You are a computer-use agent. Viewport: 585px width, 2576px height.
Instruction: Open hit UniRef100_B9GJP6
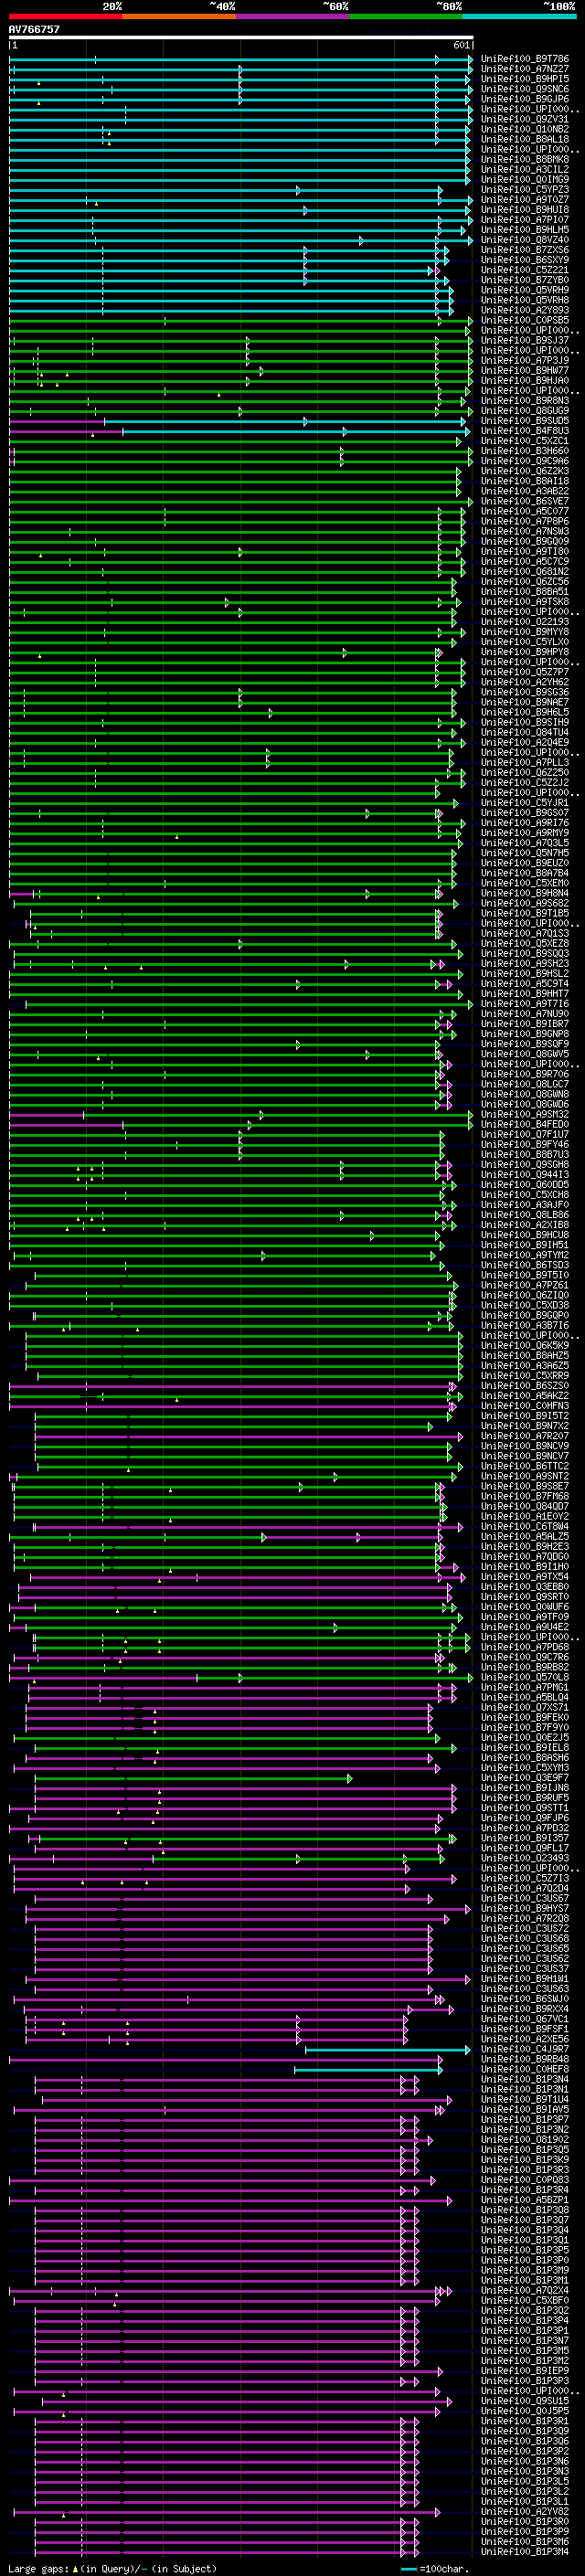click(525, 99)
